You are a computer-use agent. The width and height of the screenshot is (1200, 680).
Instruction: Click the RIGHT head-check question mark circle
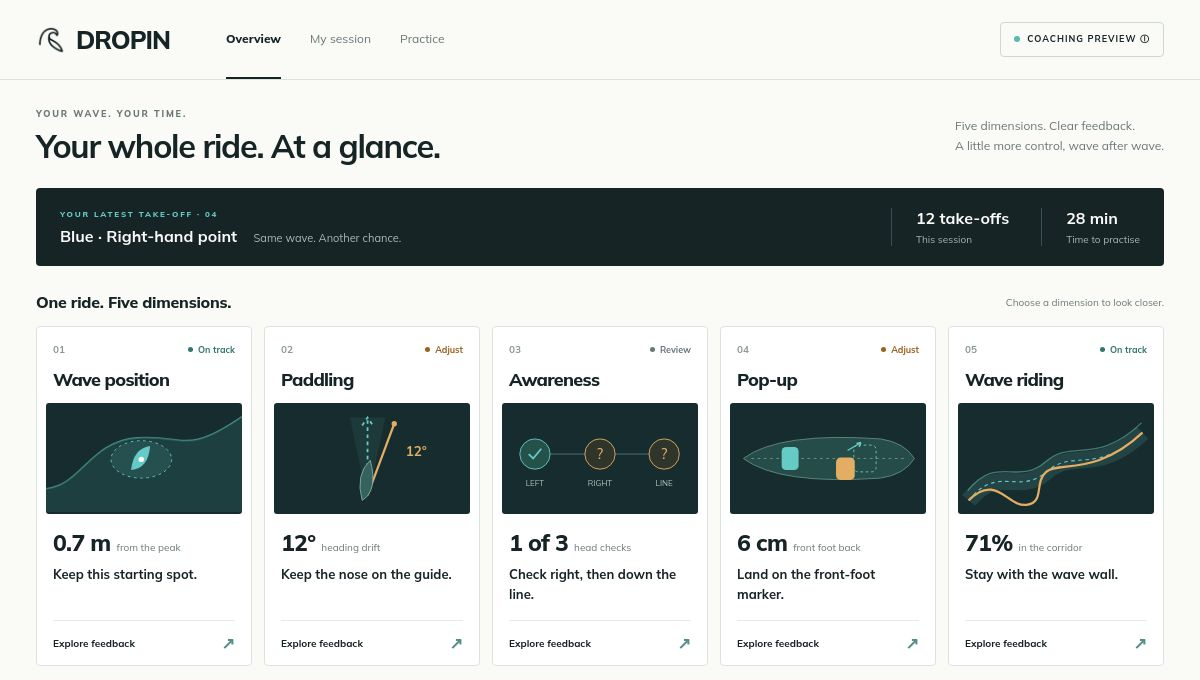click(x=600, y=454)
